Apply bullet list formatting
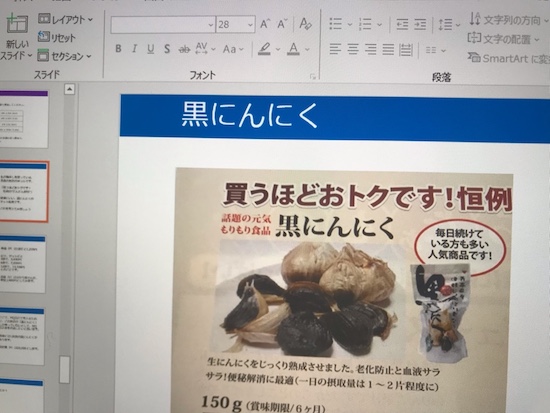The width and height of the screenshot is (550, 413). click(336, 24)
